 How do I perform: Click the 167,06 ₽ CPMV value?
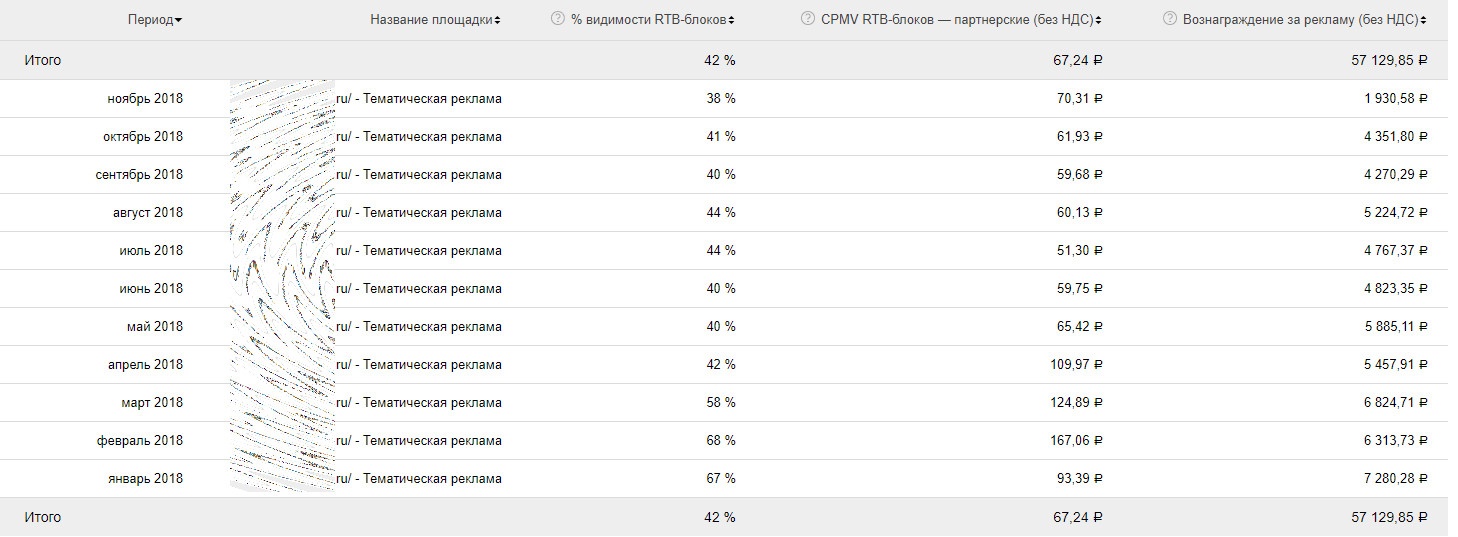coord(1073,441)
